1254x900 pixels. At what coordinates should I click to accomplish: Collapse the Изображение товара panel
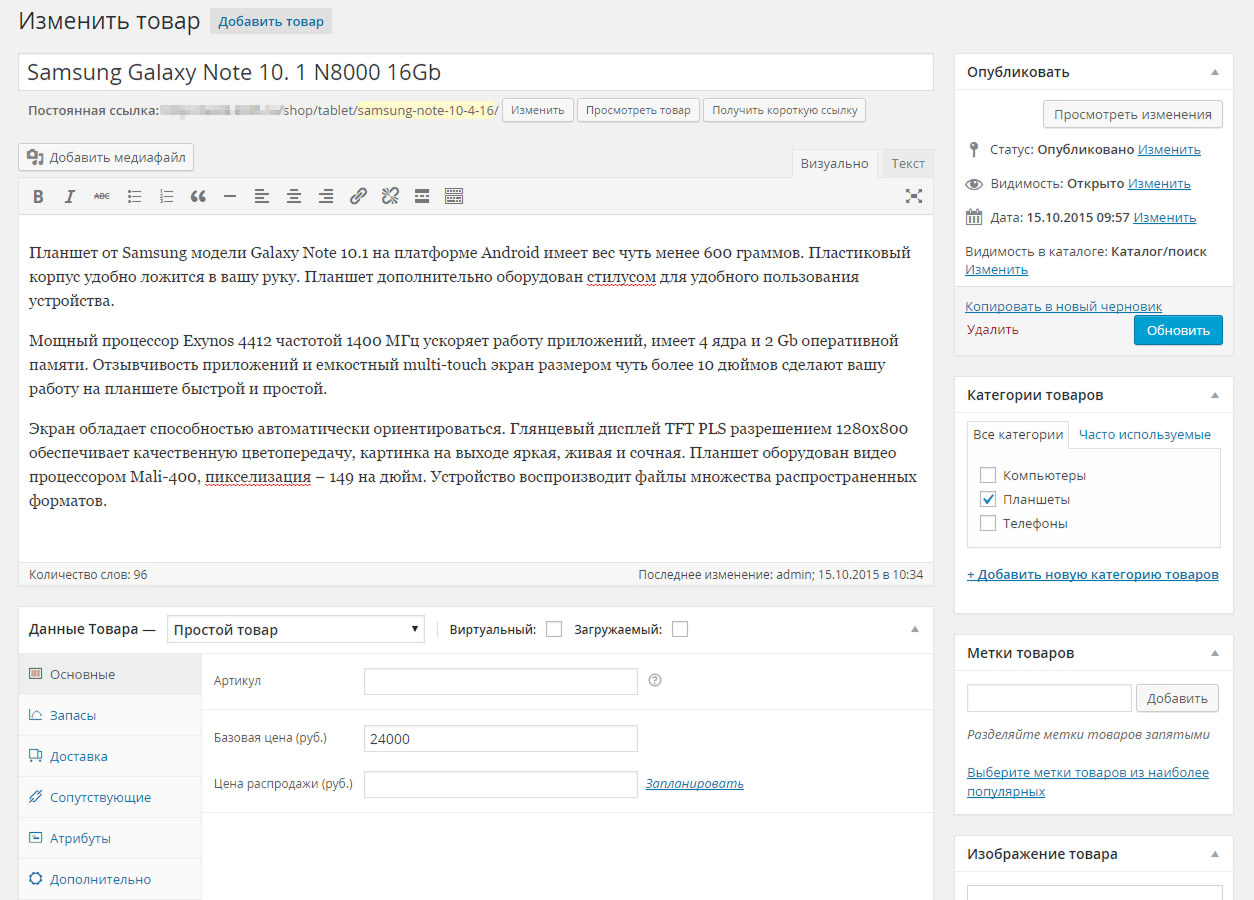click(1215, 854)
